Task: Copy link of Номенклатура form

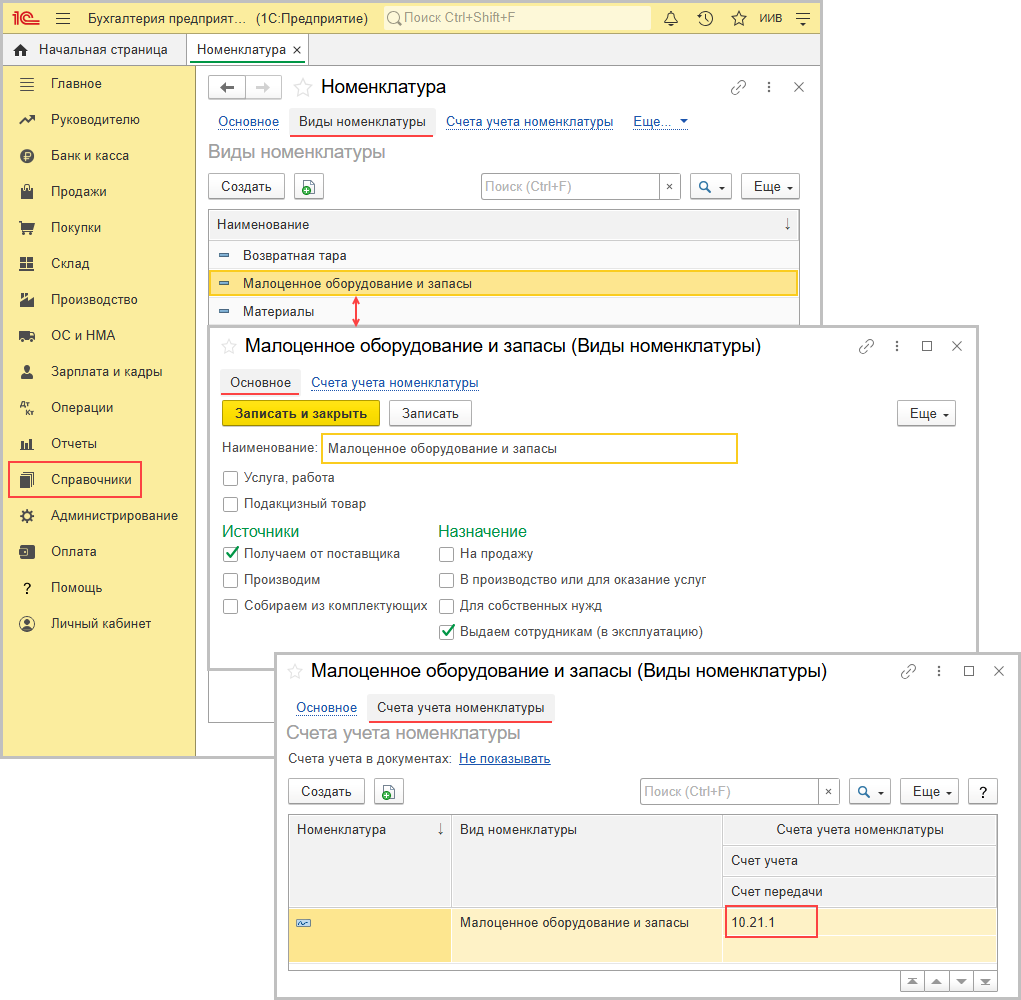Action: coord(738,87)
